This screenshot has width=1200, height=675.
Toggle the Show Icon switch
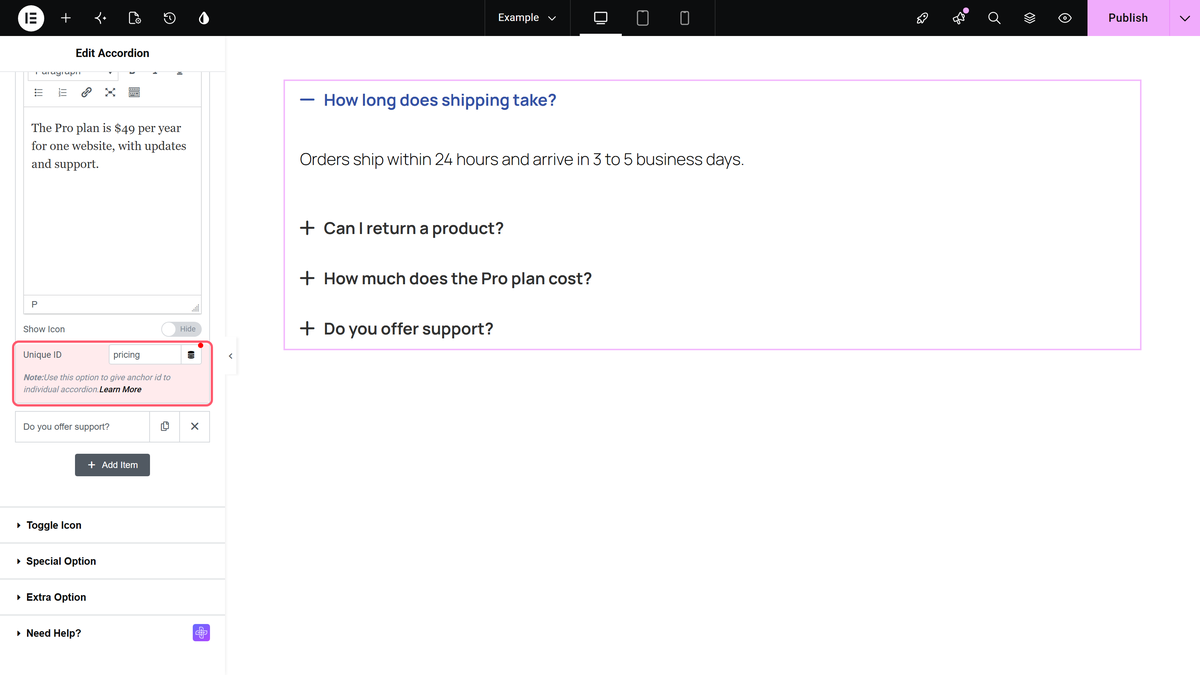[x=181, y=329]
